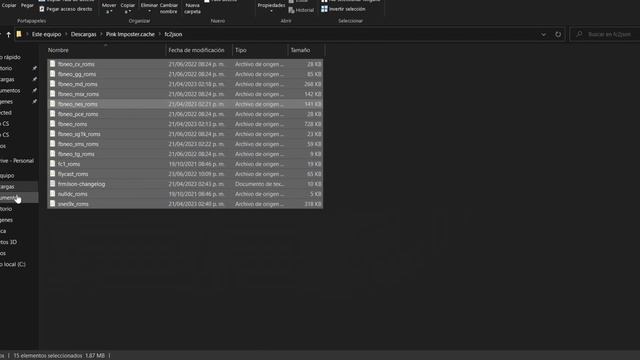
Task: Click the file icon of flycast_roms
Action: (x=52, y=174)
